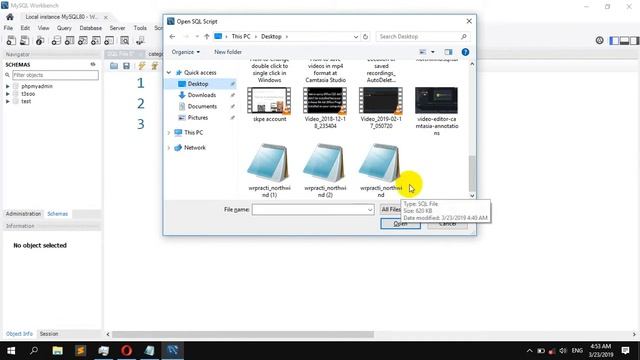The height and width of the screenshot is (360, 640).
Task: Click the refresh address icon
Action: [x=365, y=36]
